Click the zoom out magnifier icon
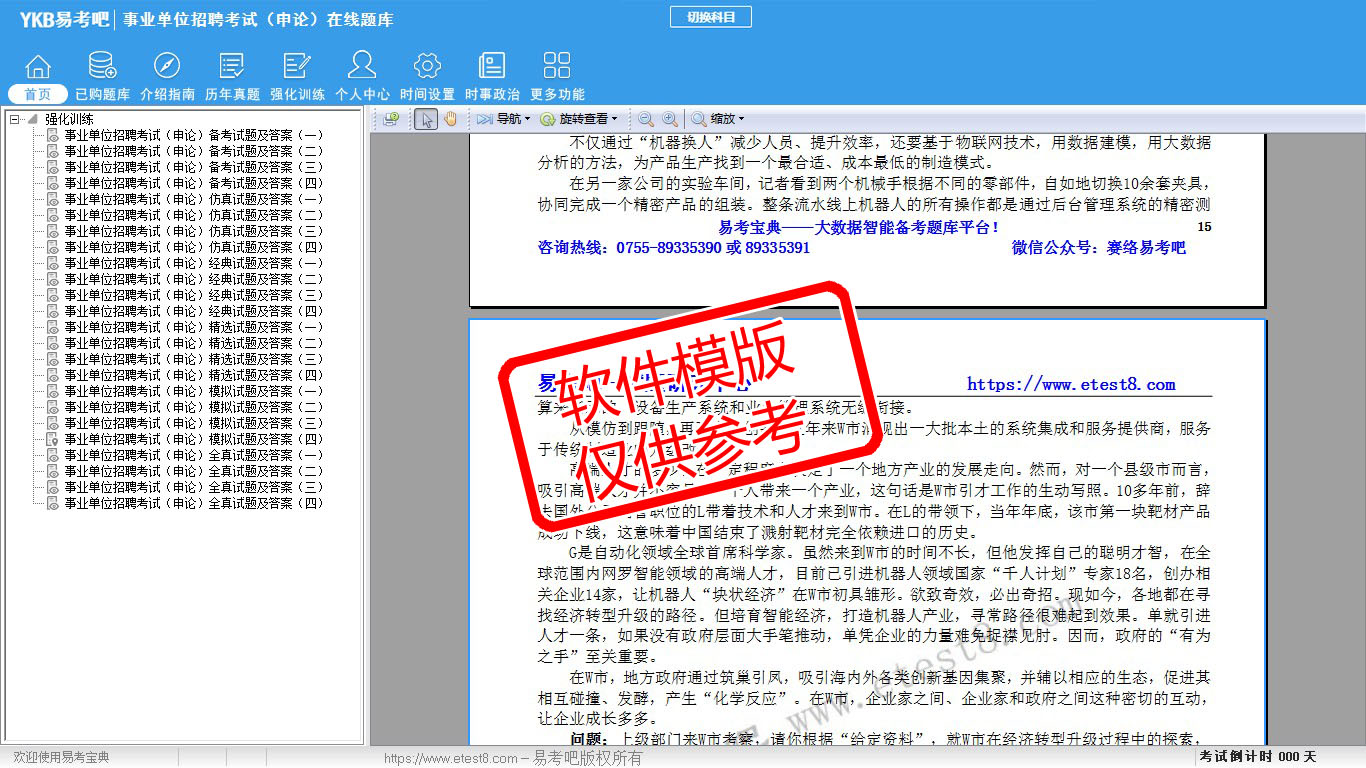The width and height of the screenshot is (1366, 768). point(646,119)
